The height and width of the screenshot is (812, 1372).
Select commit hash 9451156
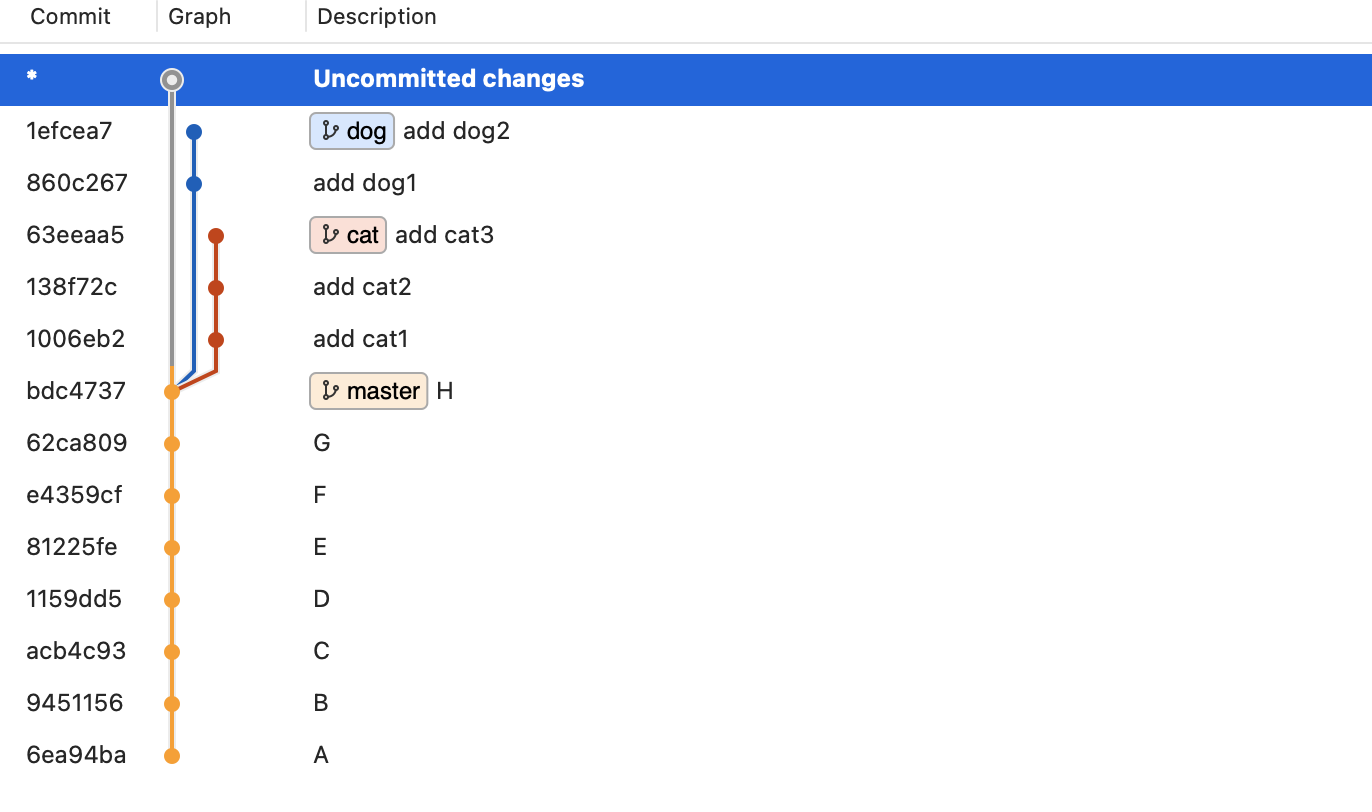[75, 703]
